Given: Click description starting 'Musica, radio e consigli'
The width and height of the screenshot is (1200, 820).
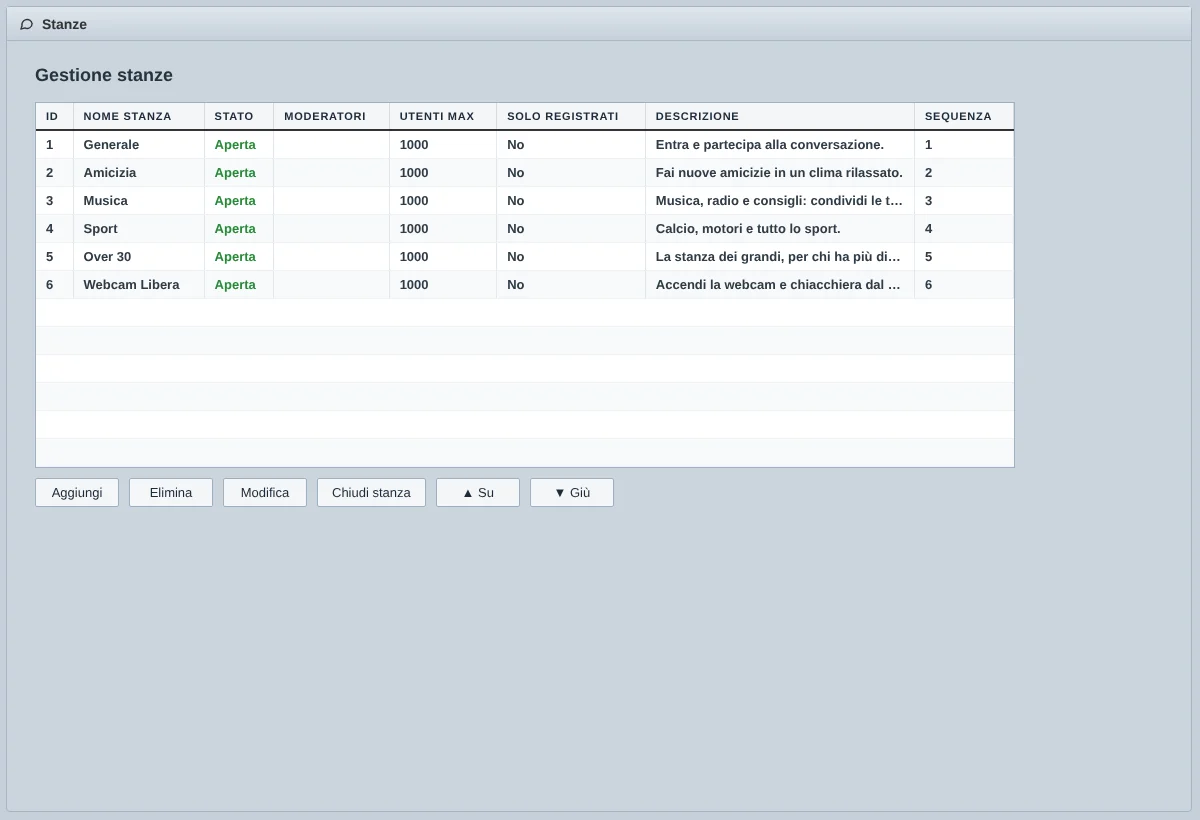Looking at the screenshot, I should (779, 201).
